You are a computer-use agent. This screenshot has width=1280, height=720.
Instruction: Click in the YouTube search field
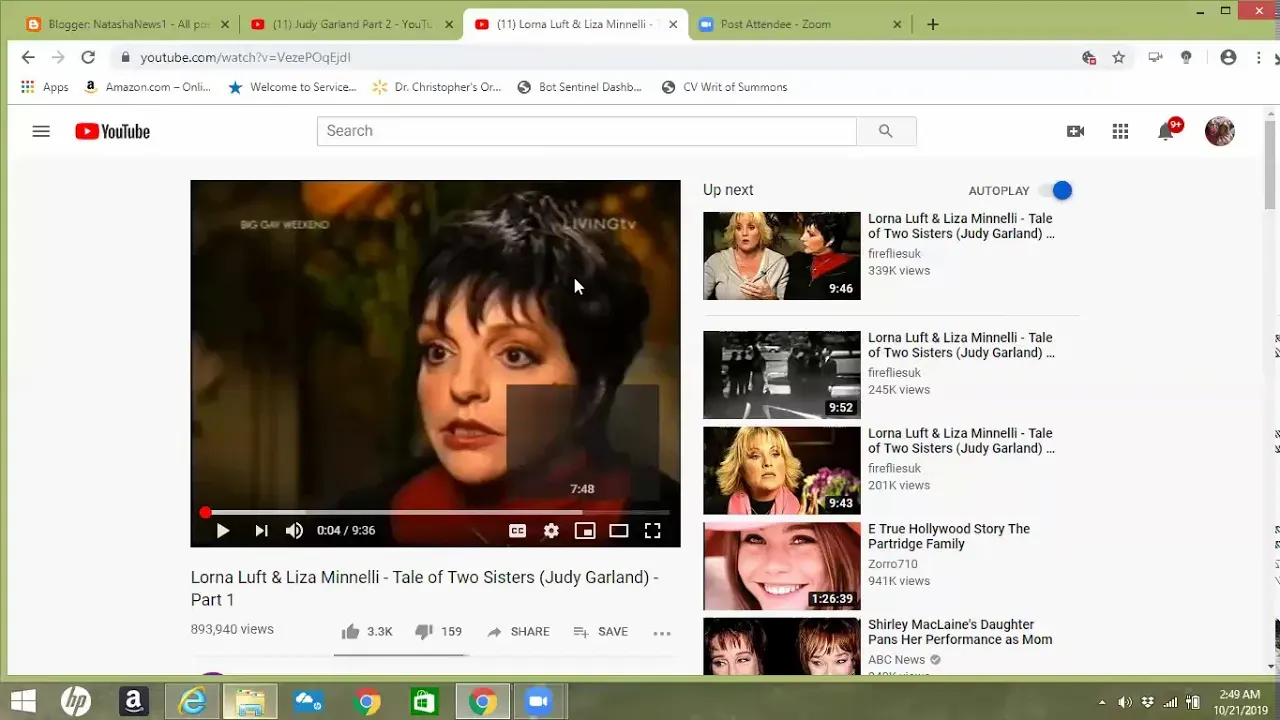coord(586,131)
